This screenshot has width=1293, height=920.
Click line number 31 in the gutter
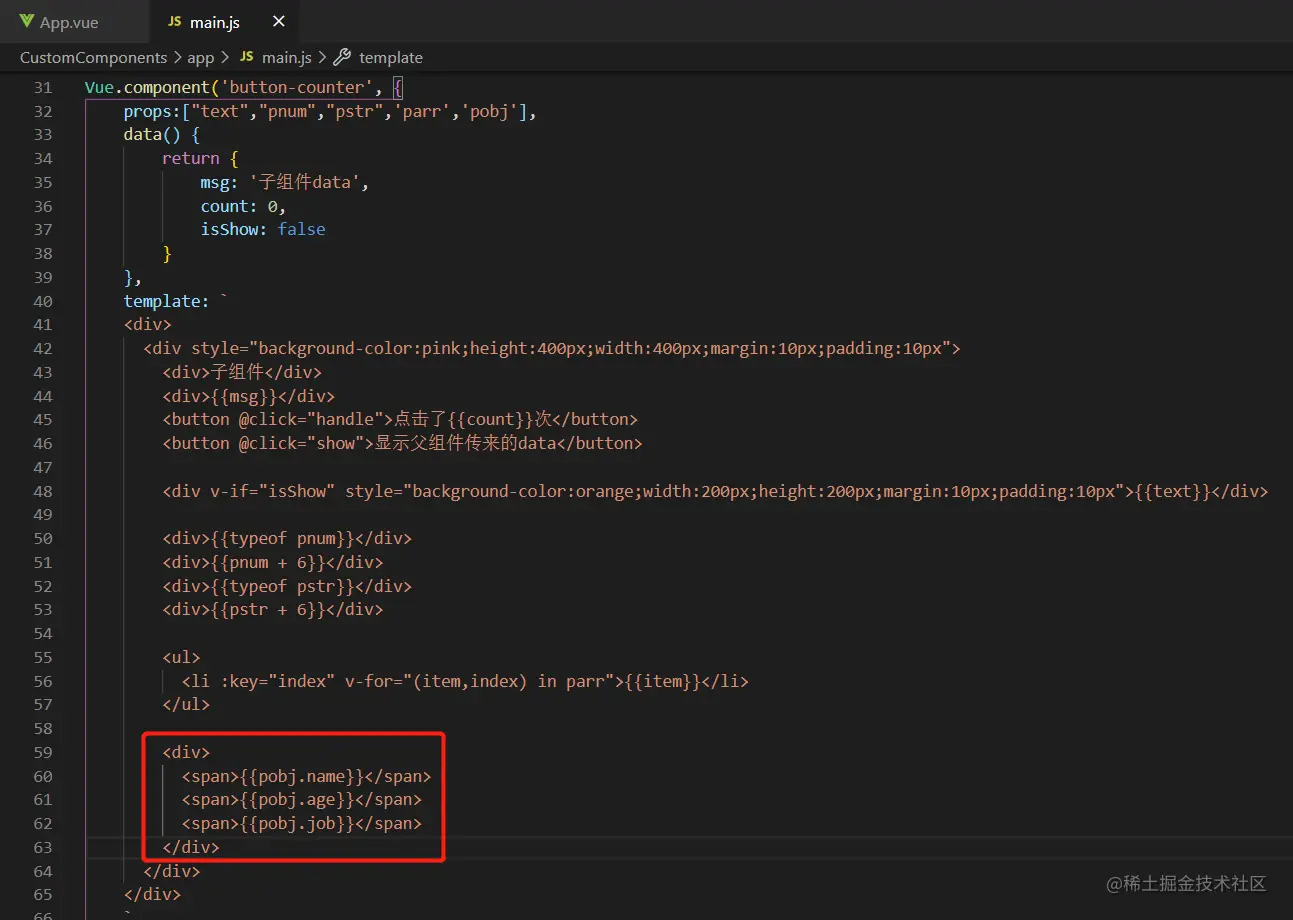[x=43, y=87]
